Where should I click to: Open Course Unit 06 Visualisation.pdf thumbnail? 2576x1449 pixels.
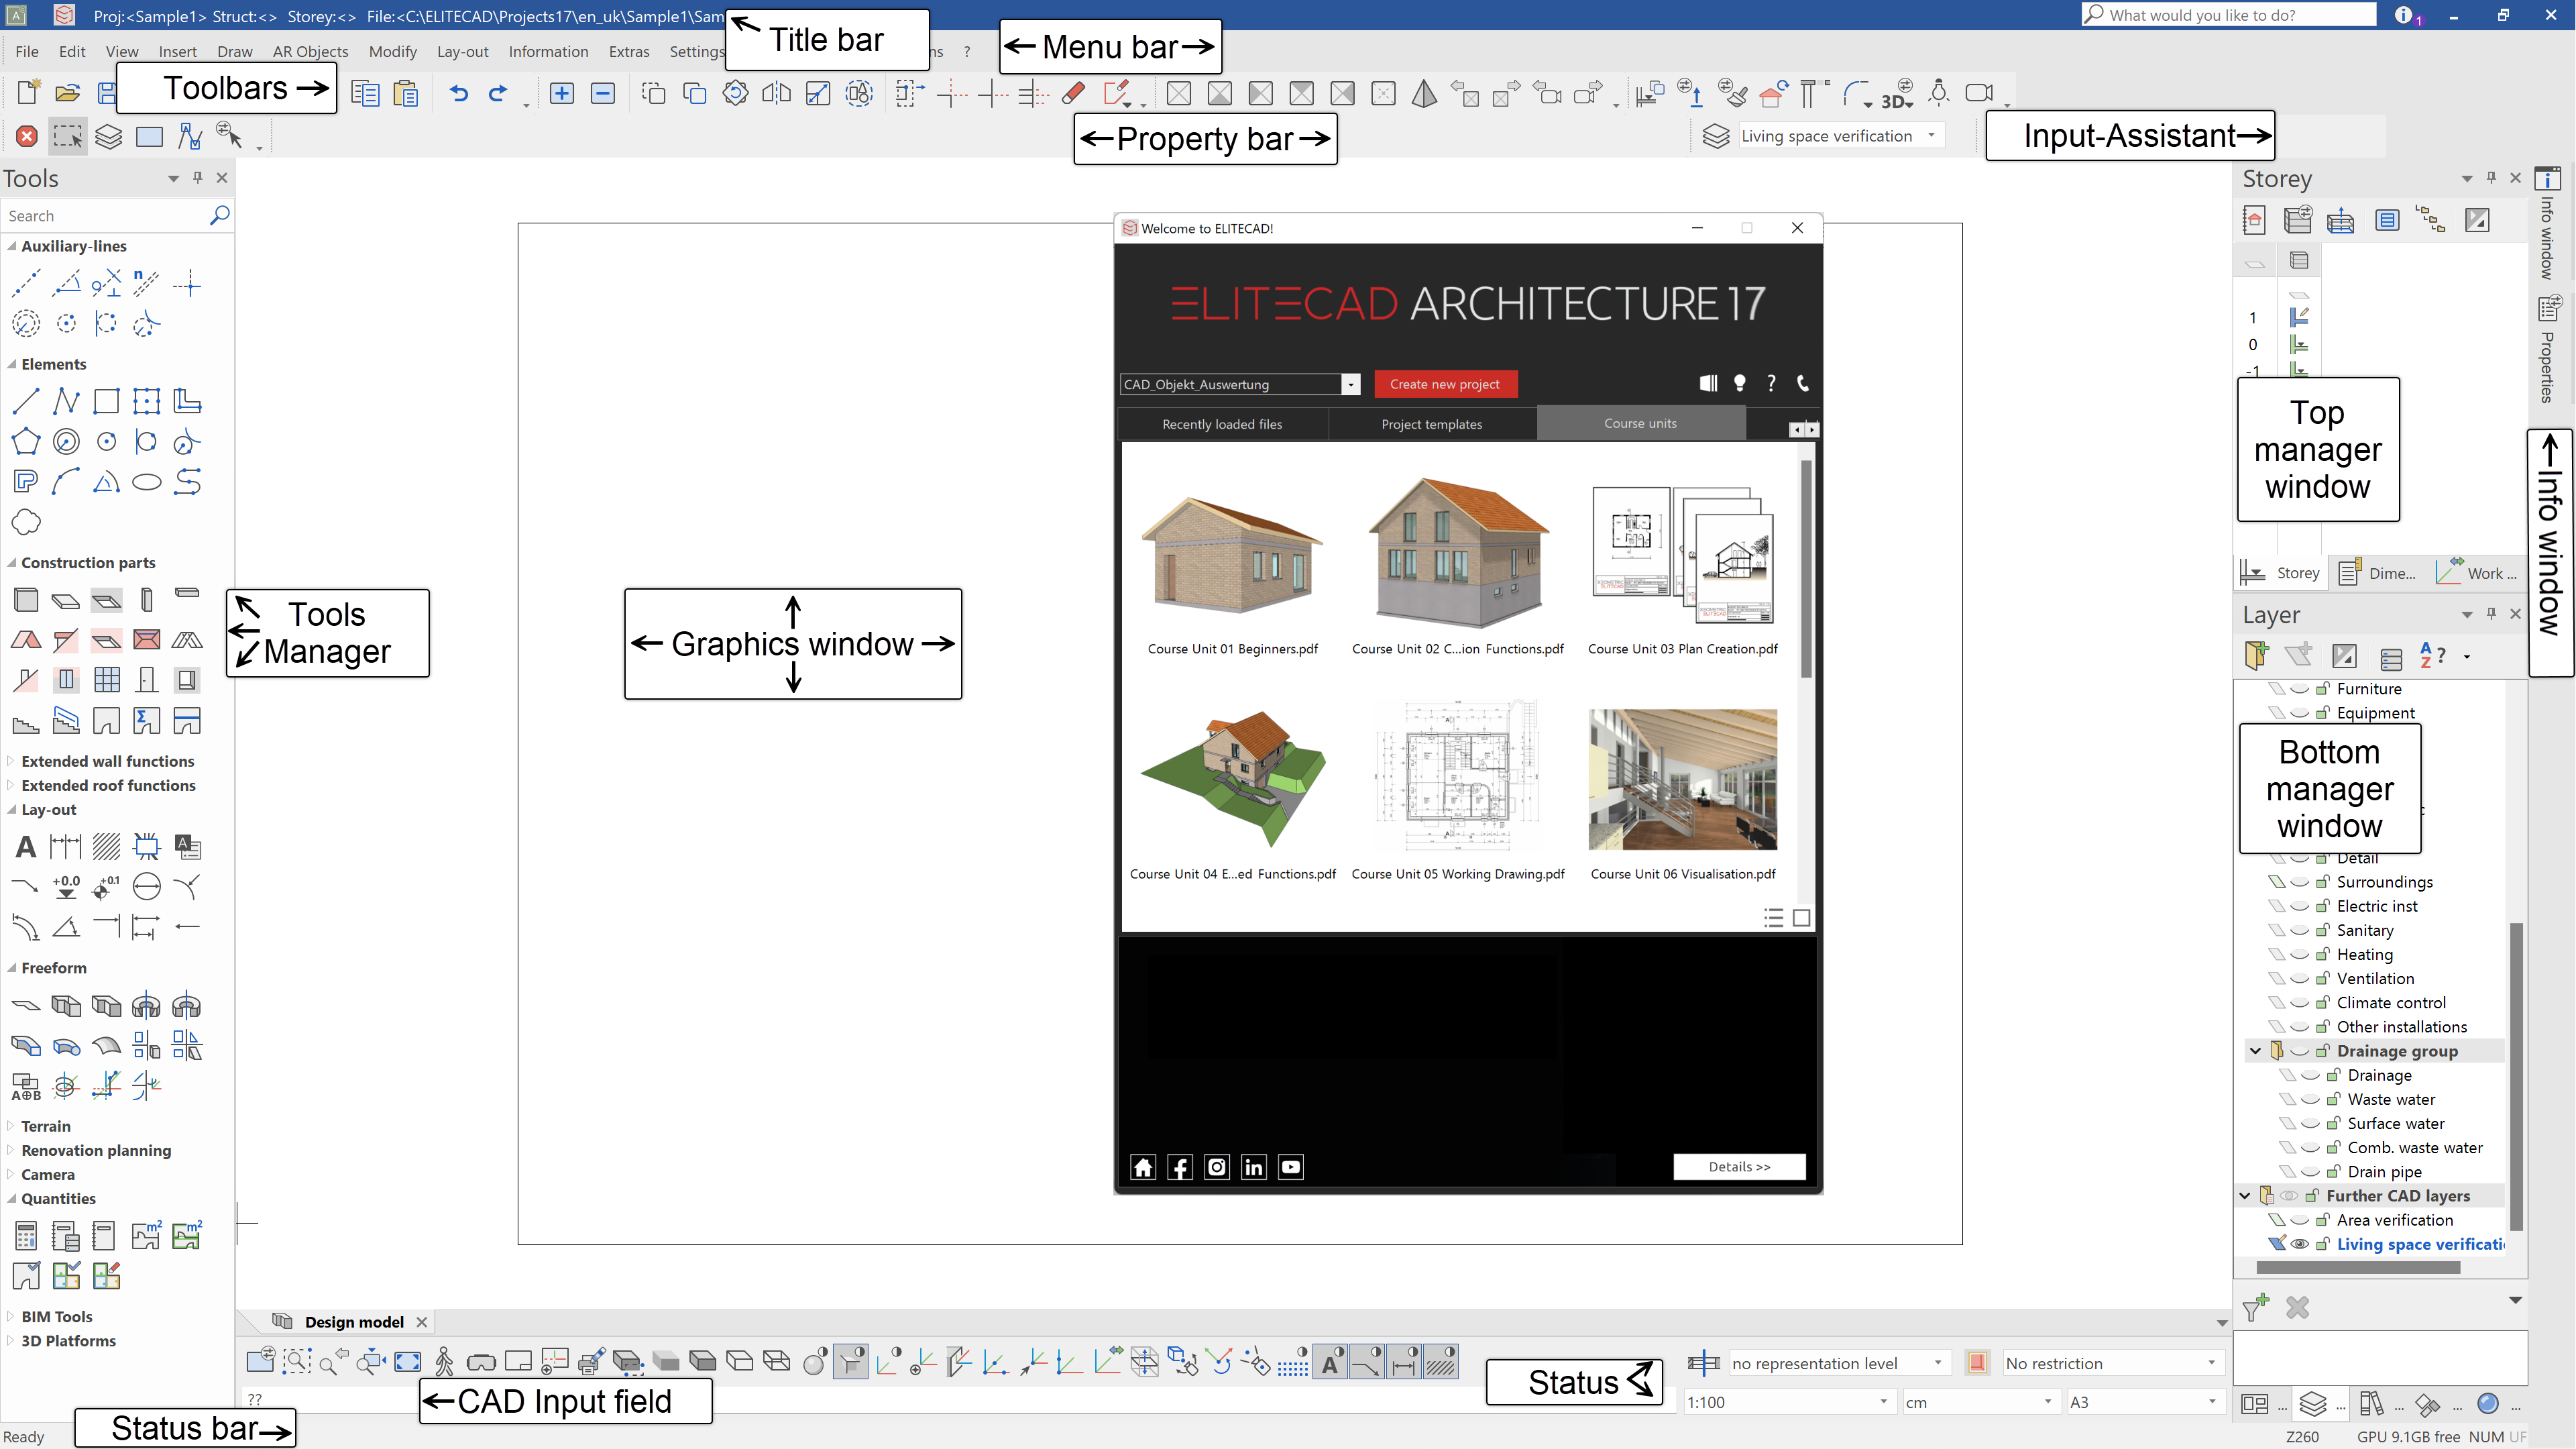(1683, 779)
